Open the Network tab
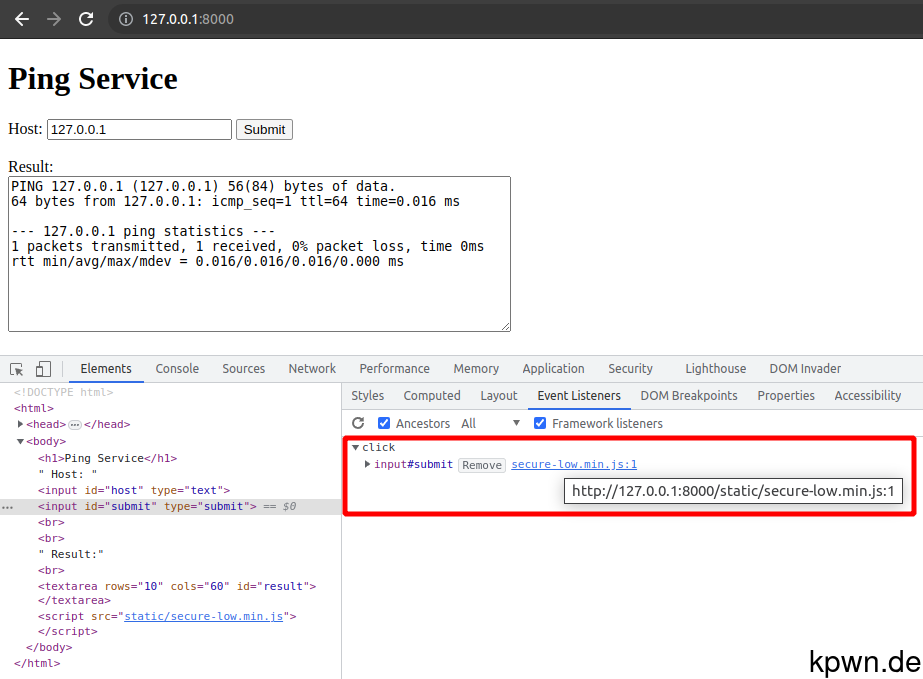923x679 pixels. tap(311, 368)
